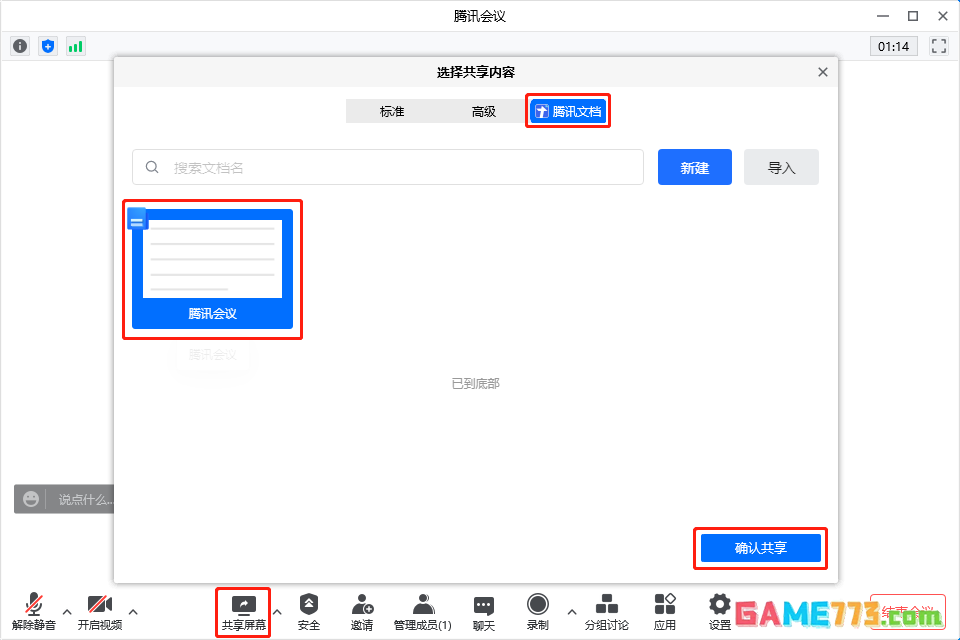Screen dimensions: 960x640
Task: Click the search documents input field
Action: pos(400,168)
